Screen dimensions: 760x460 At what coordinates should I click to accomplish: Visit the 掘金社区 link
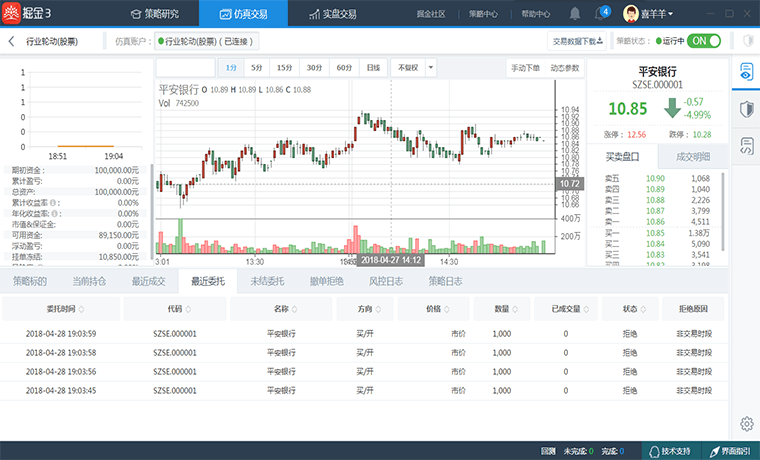pos(430,14)
